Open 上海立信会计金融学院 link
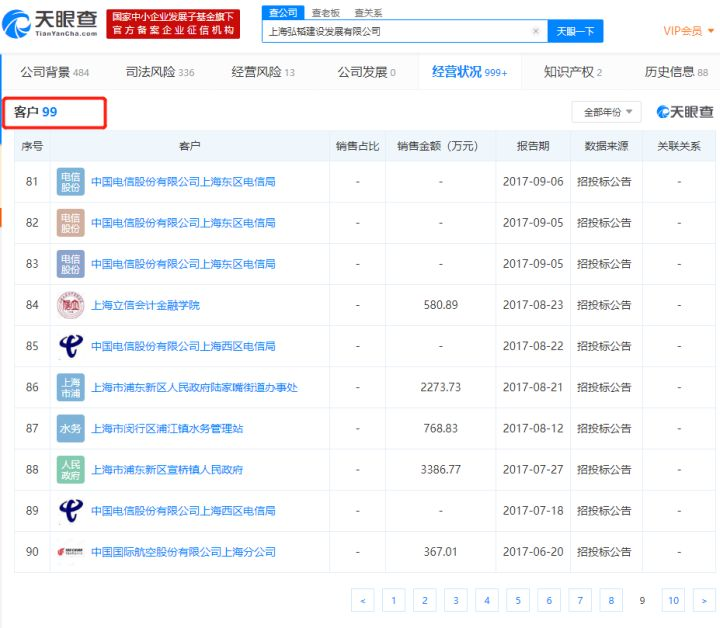 click(x=145, y=305)
